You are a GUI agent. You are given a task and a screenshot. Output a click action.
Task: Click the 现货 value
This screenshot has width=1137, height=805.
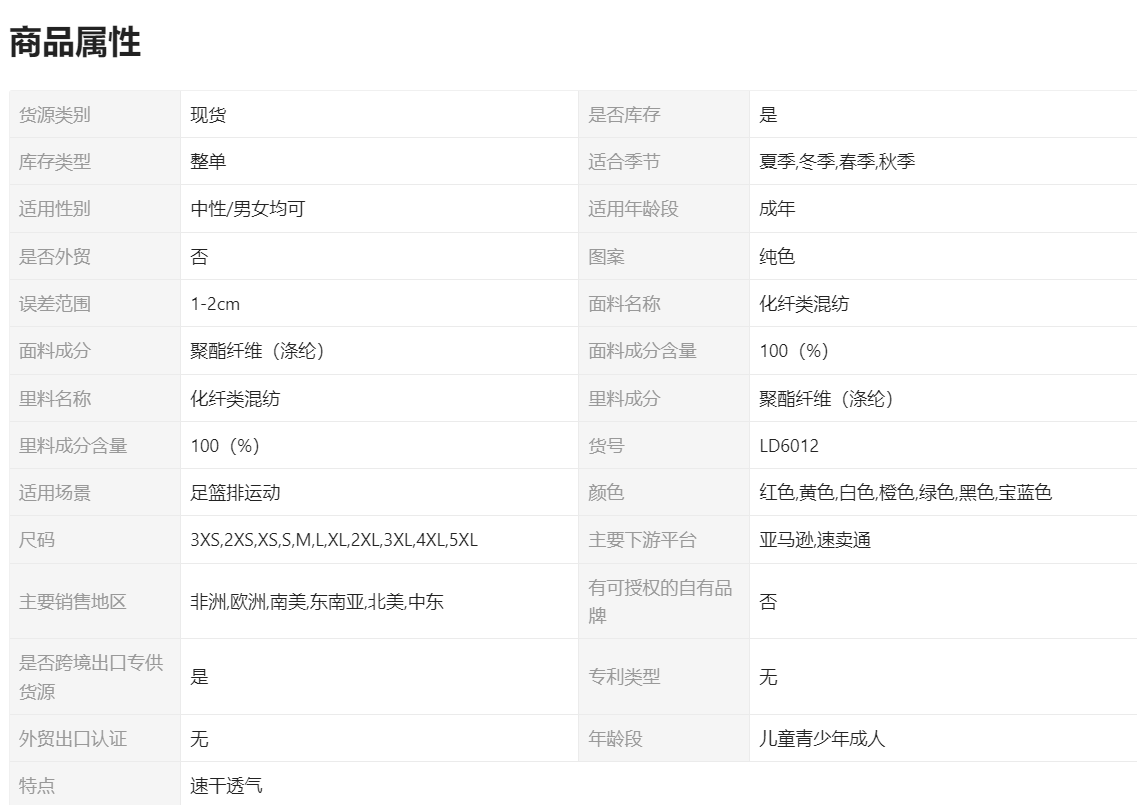pos(208,115)
